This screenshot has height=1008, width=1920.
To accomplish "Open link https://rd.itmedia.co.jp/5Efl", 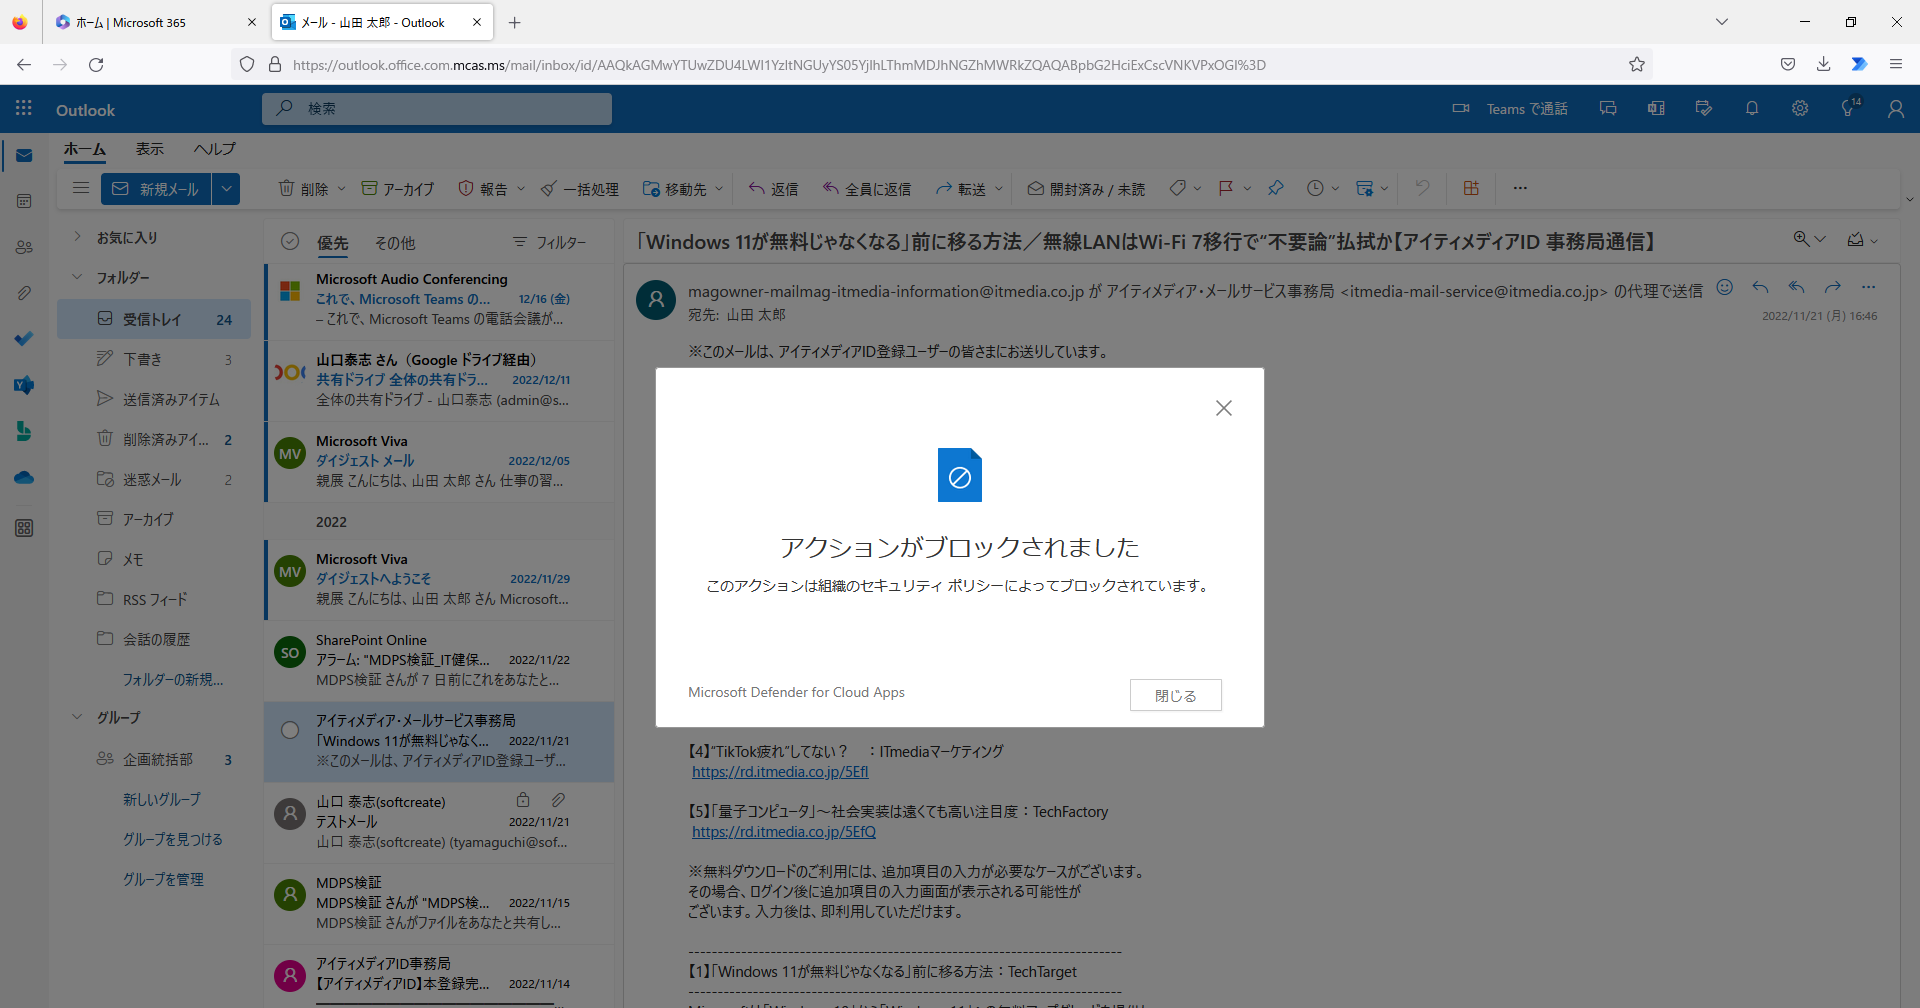I will pyautogui.click(x=780, y=771).
